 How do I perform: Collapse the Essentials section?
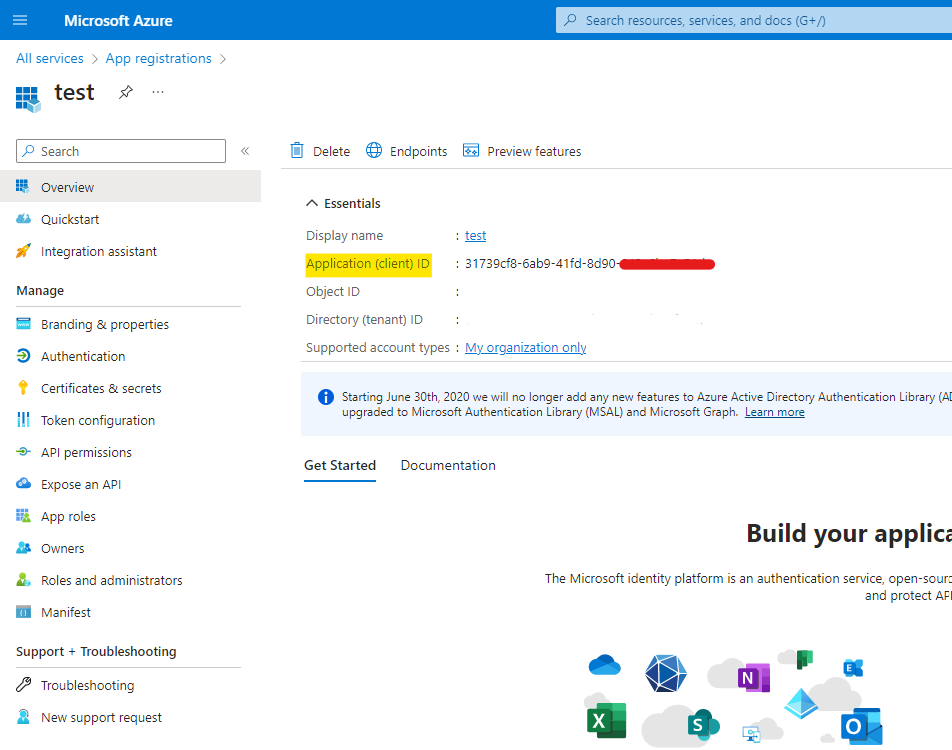click(343, 203)
